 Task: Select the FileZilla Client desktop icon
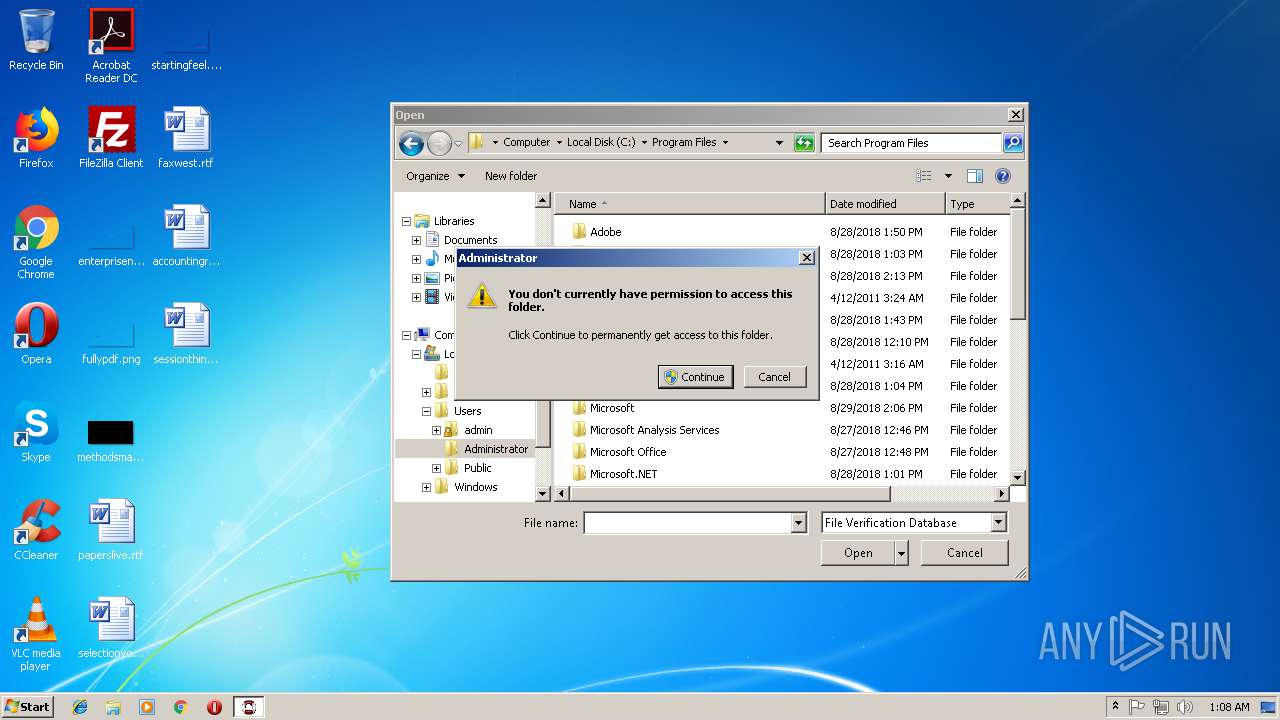click(x=111, y=138)
